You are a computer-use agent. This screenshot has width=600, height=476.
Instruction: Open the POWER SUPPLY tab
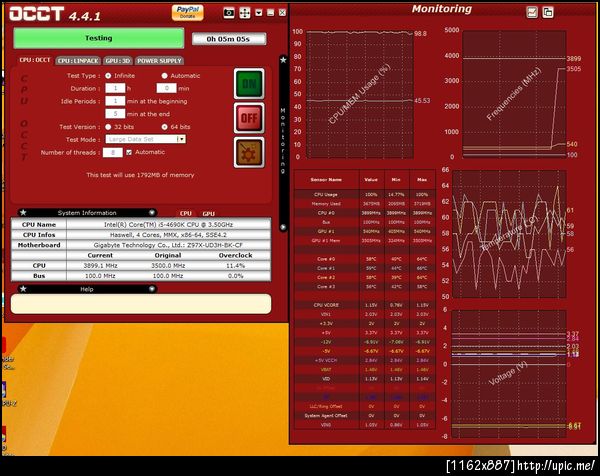[159, 61]
